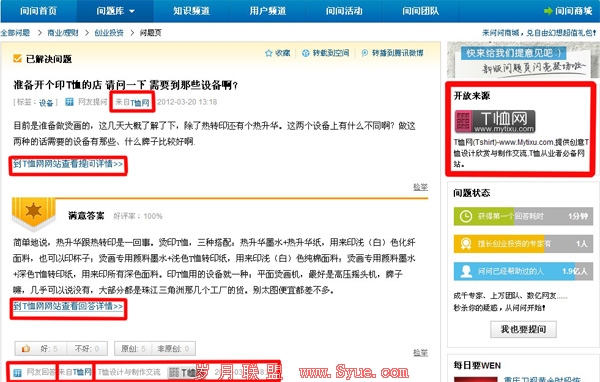Click the 好评率：100% text
Screen dimensions: 600x382
tap(138, 216)
